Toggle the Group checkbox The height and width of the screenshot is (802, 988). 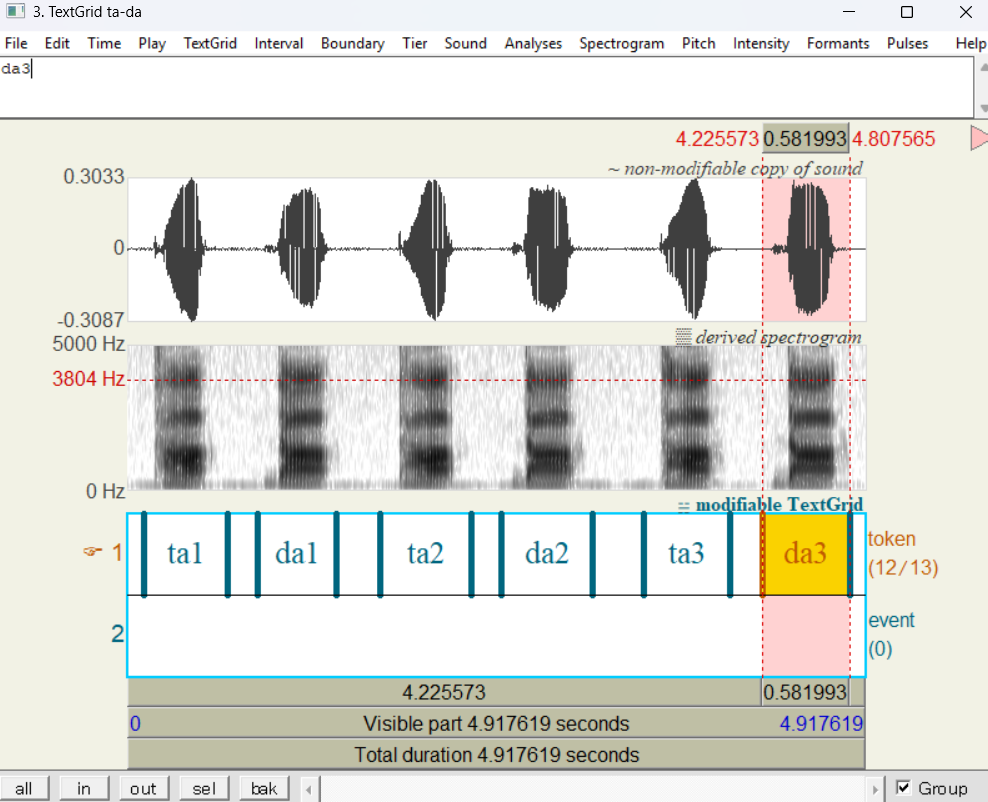903,788
